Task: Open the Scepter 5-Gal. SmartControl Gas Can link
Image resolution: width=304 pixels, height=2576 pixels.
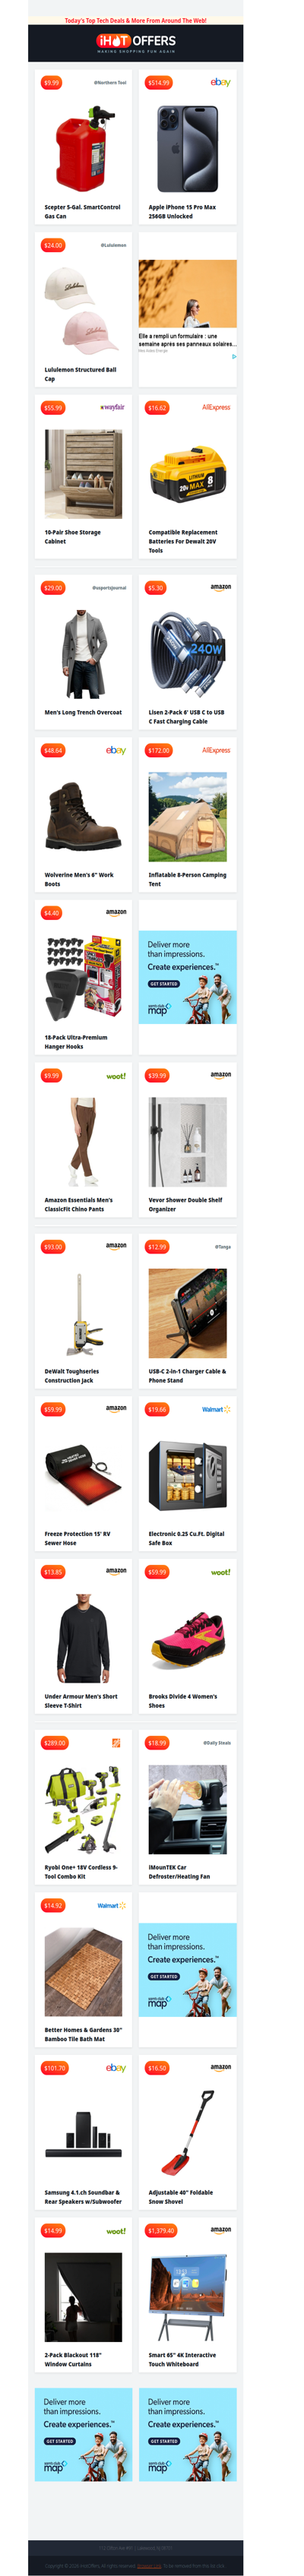Action: 82,212
